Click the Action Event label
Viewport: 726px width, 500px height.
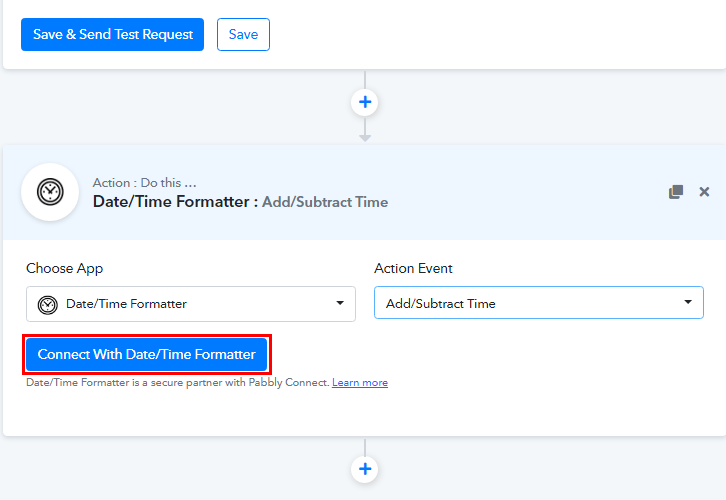pyautogui.click(x=413, y=269)
